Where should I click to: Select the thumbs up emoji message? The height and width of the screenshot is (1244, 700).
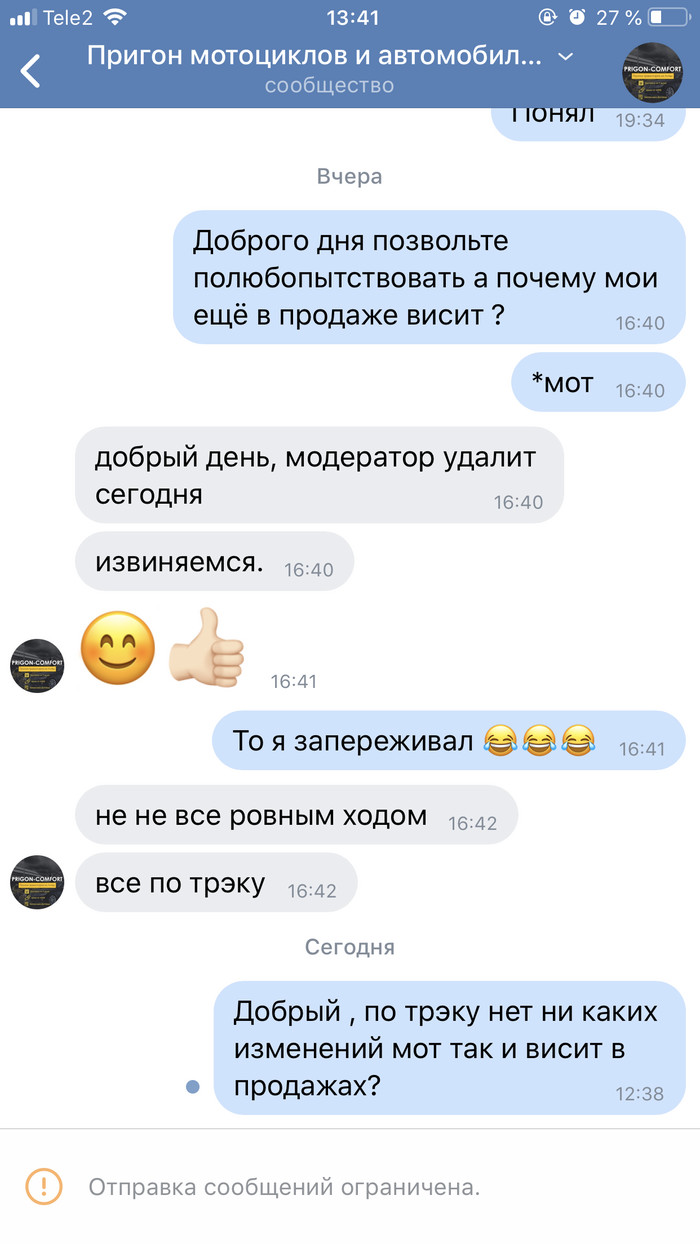207,647
